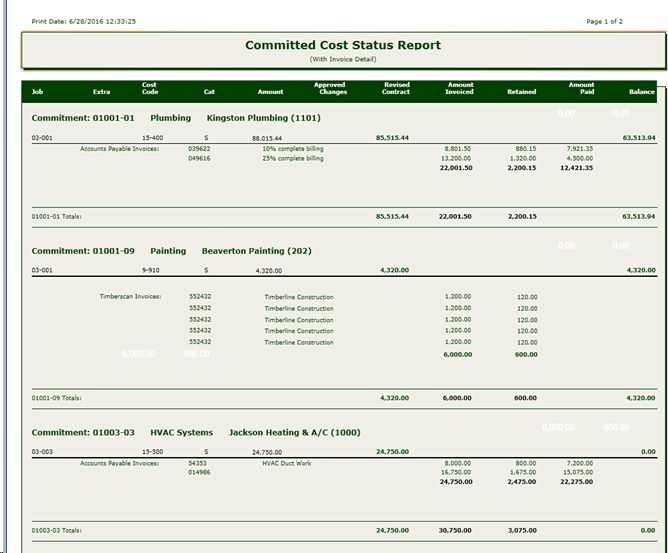Click 6,000.00 in the 01001-09 Totals row
668x553 pixels.
(x=457, y=398)
